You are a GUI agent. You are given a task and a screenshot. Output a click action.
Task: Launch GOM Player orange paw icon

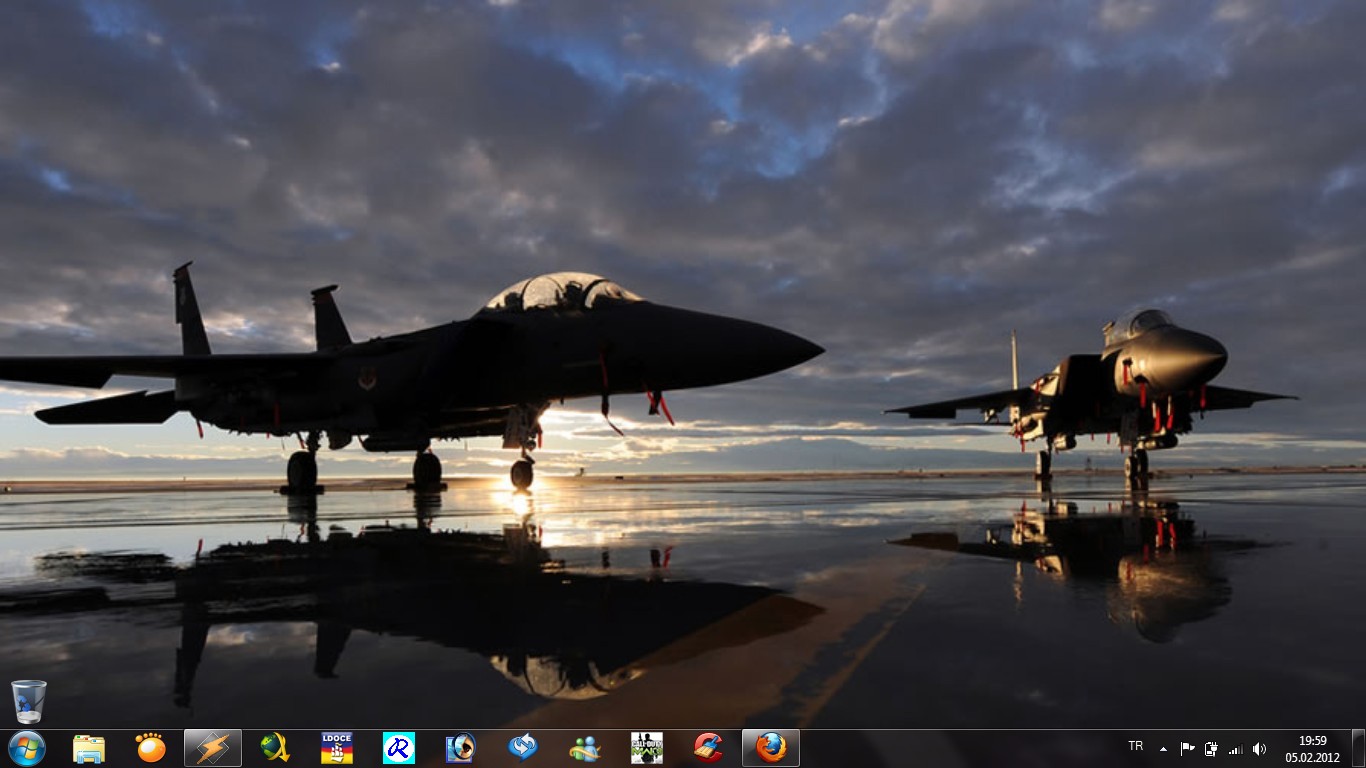click(x=151, y=748)
